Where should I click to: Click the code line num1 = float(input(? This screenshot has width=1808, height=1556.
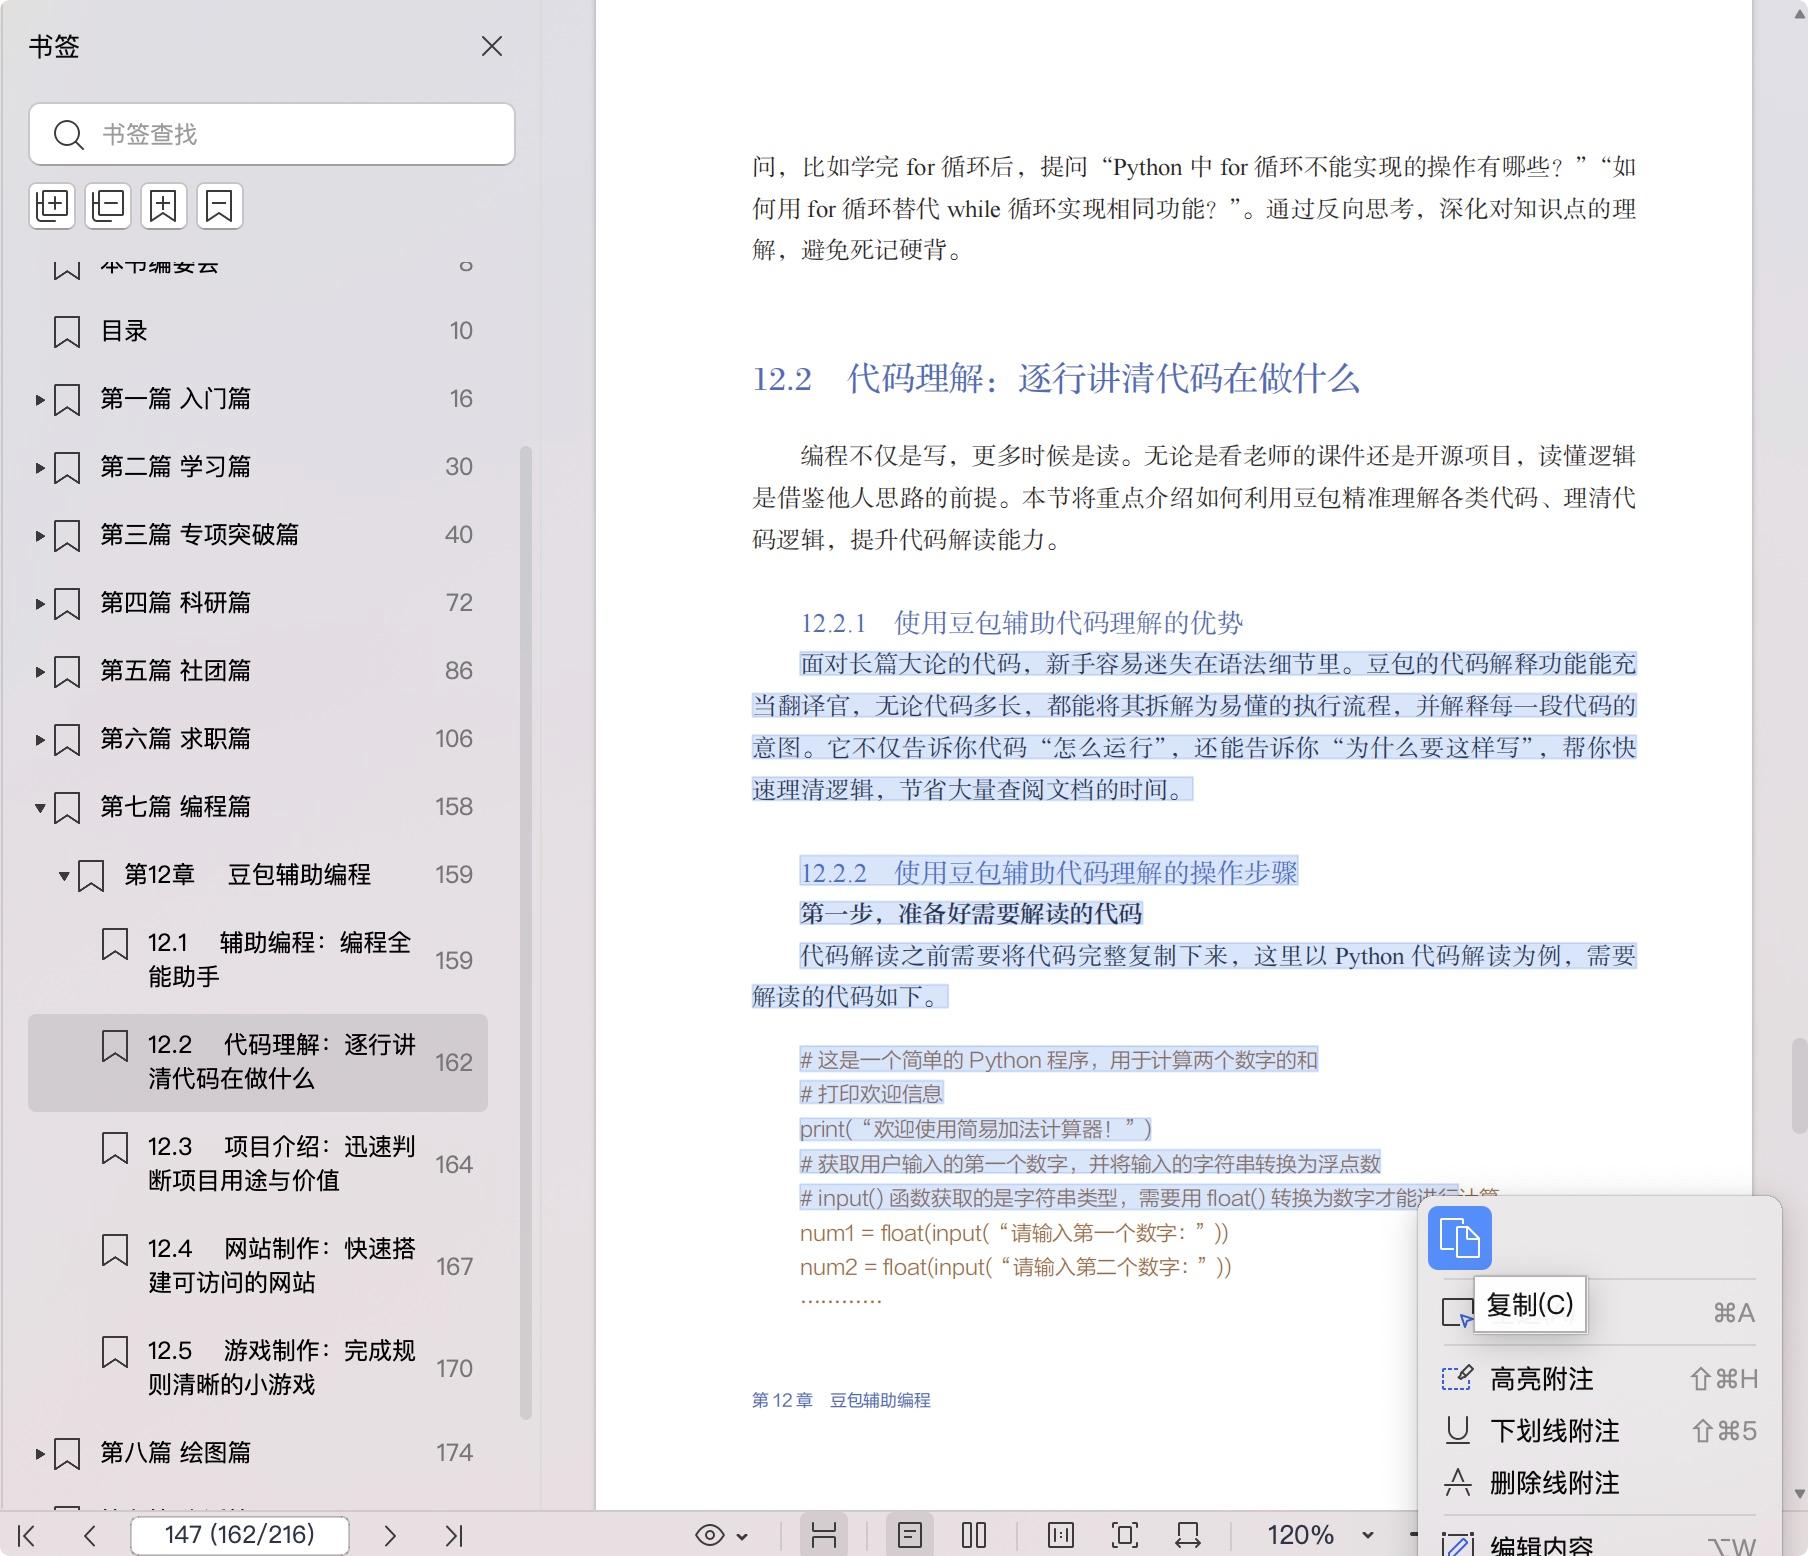(1013, 1233)
